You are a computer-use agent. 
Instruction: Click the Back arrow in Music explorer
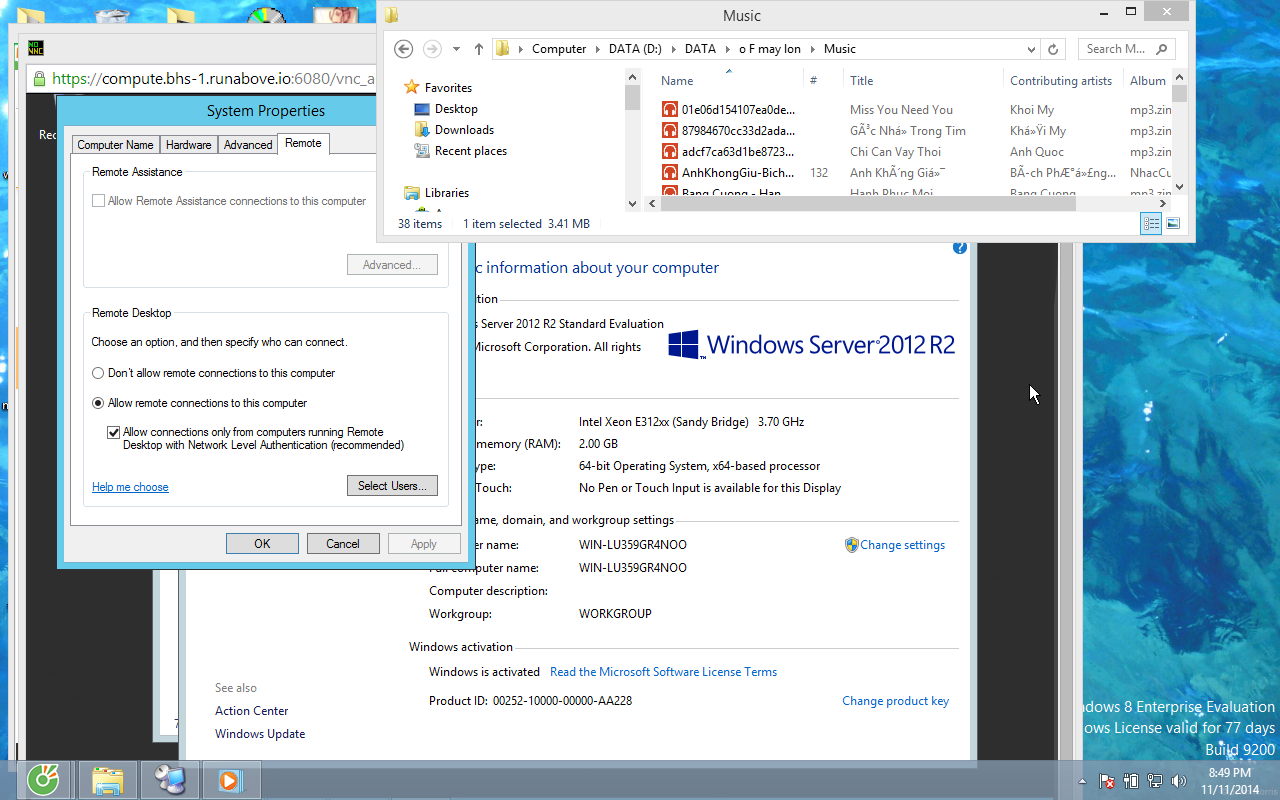[403, 49]
